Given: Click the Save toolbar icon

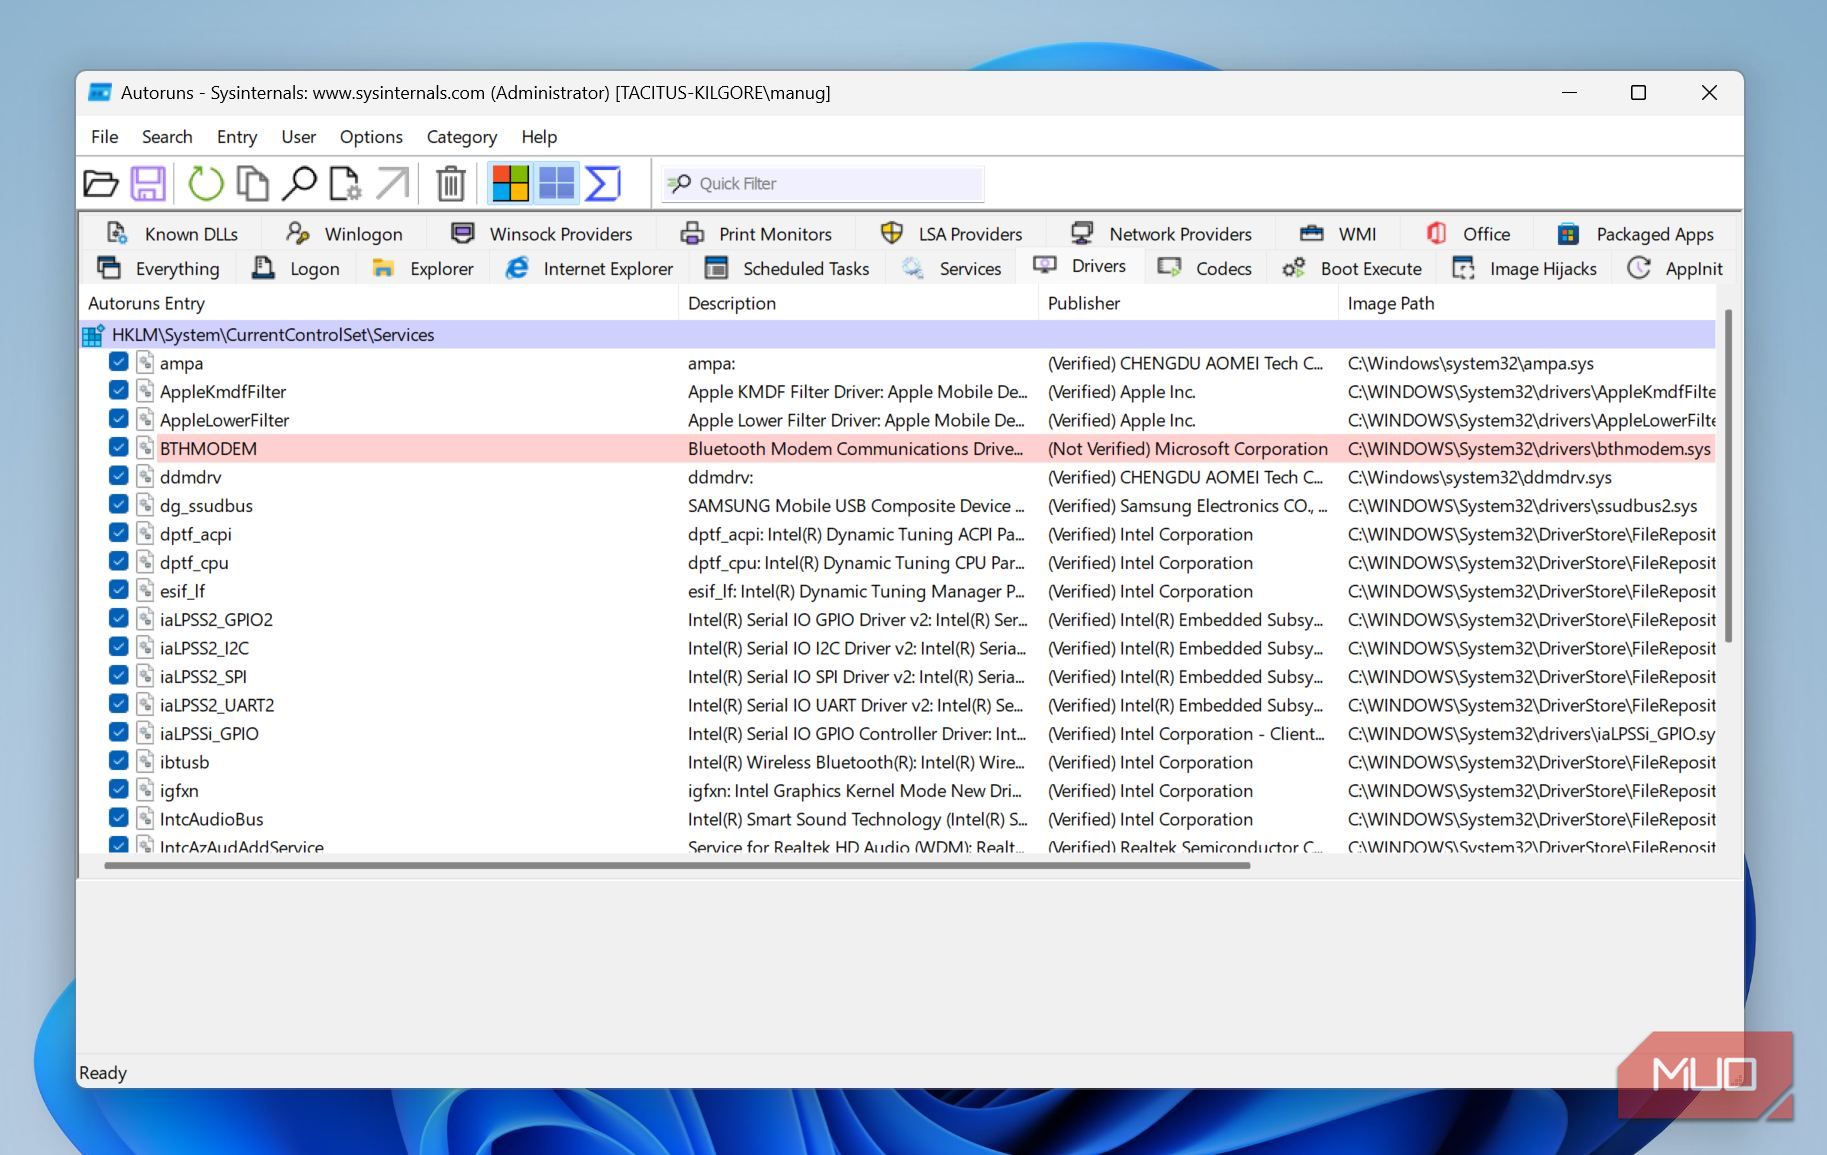Looking at the screenshot, I should 149,184.
